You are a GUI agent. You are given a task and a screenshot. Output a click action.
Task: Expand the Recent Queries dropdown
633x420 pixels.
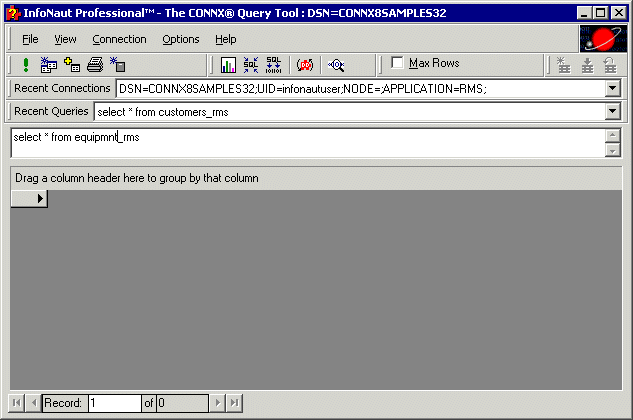[x=612, y=111]
